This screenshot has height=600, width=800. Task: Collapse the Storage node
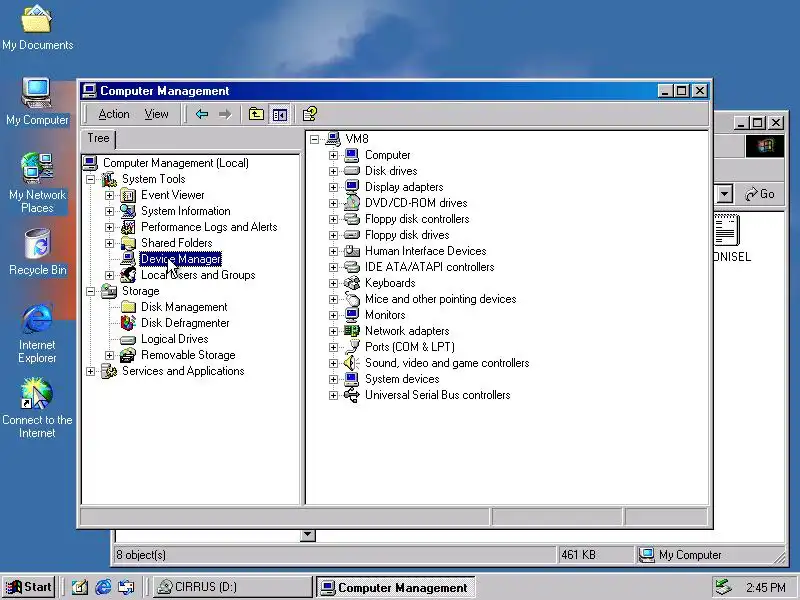tap(90, 291)
